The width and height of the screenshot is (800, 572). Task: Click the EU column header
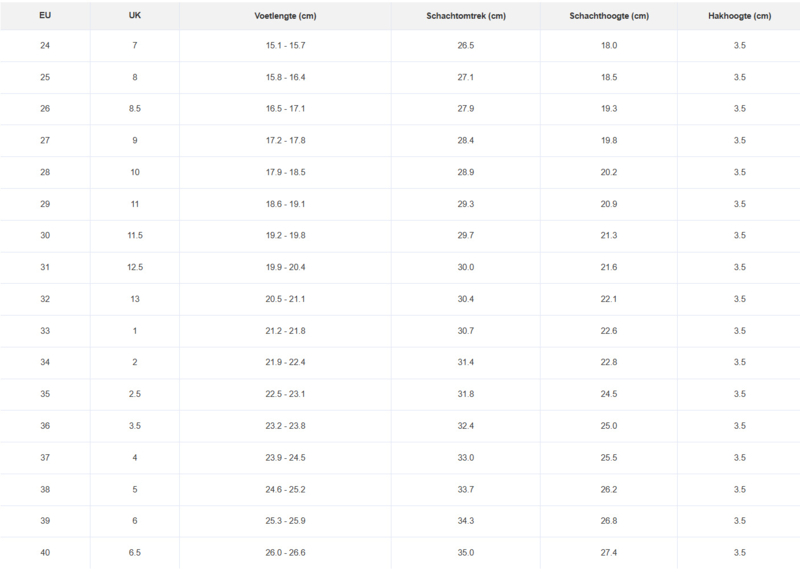[x=45, y=16]
